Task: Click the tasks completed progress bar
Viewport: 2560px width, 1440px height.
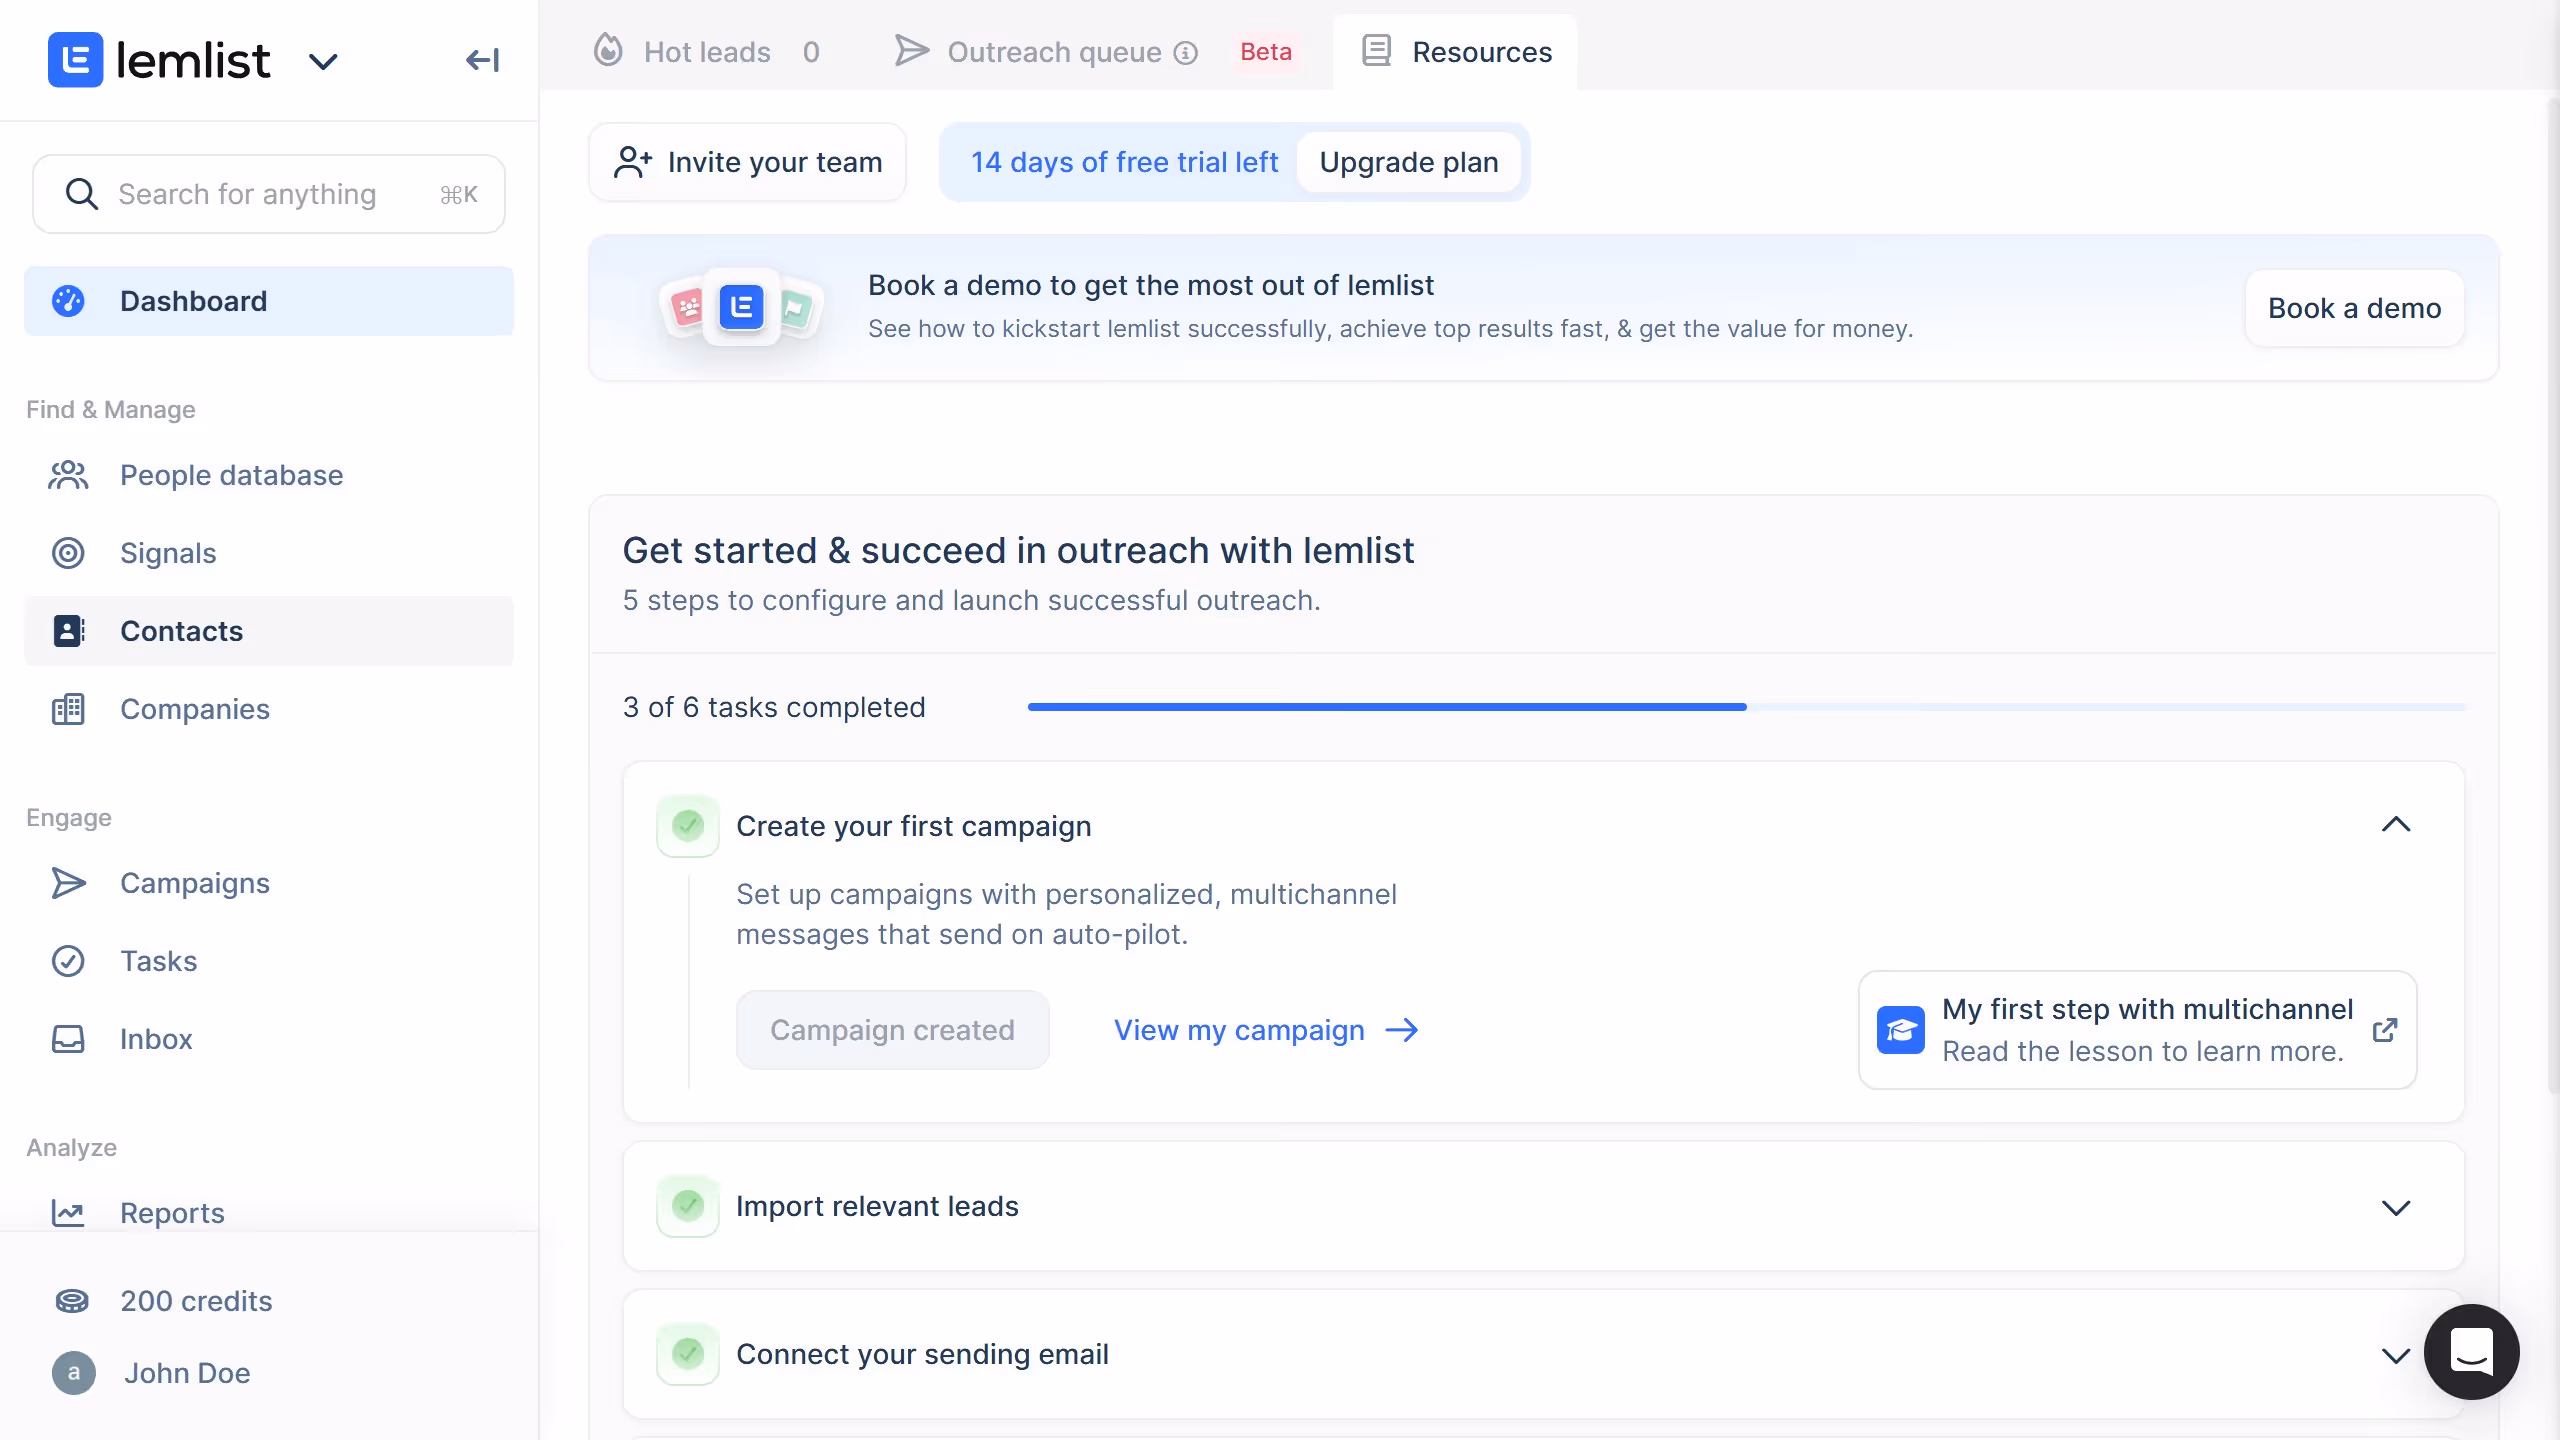Action: (1746, 707)
